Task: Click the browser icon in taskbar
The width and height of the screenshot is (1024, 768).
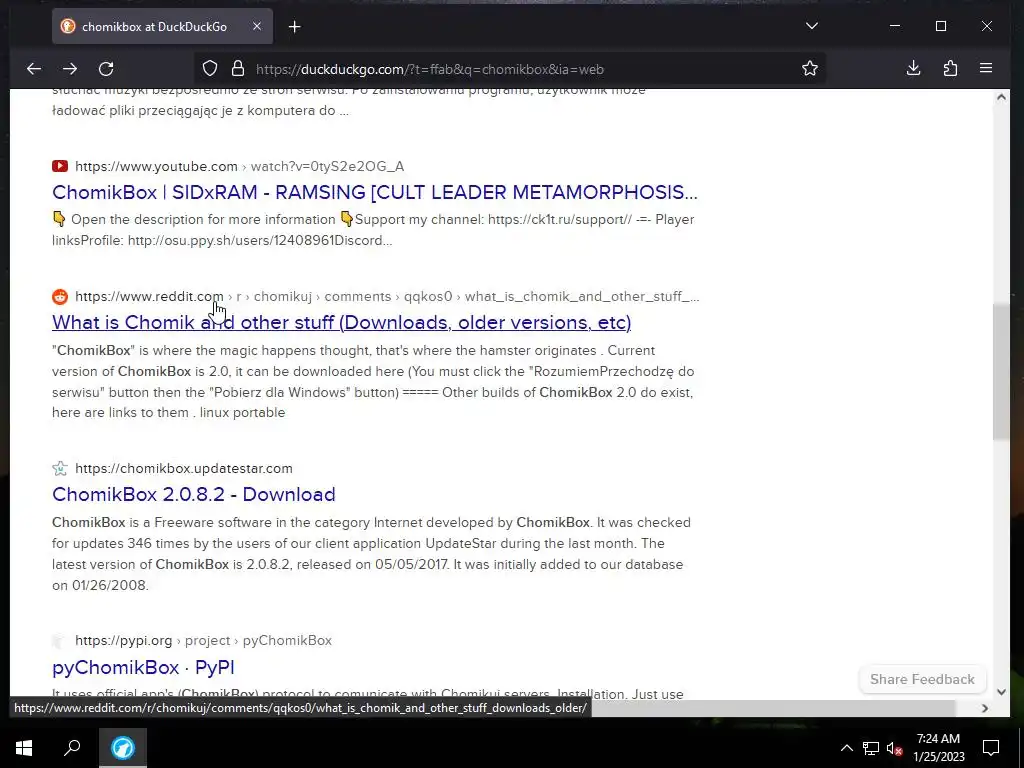Action: point(123,748)
